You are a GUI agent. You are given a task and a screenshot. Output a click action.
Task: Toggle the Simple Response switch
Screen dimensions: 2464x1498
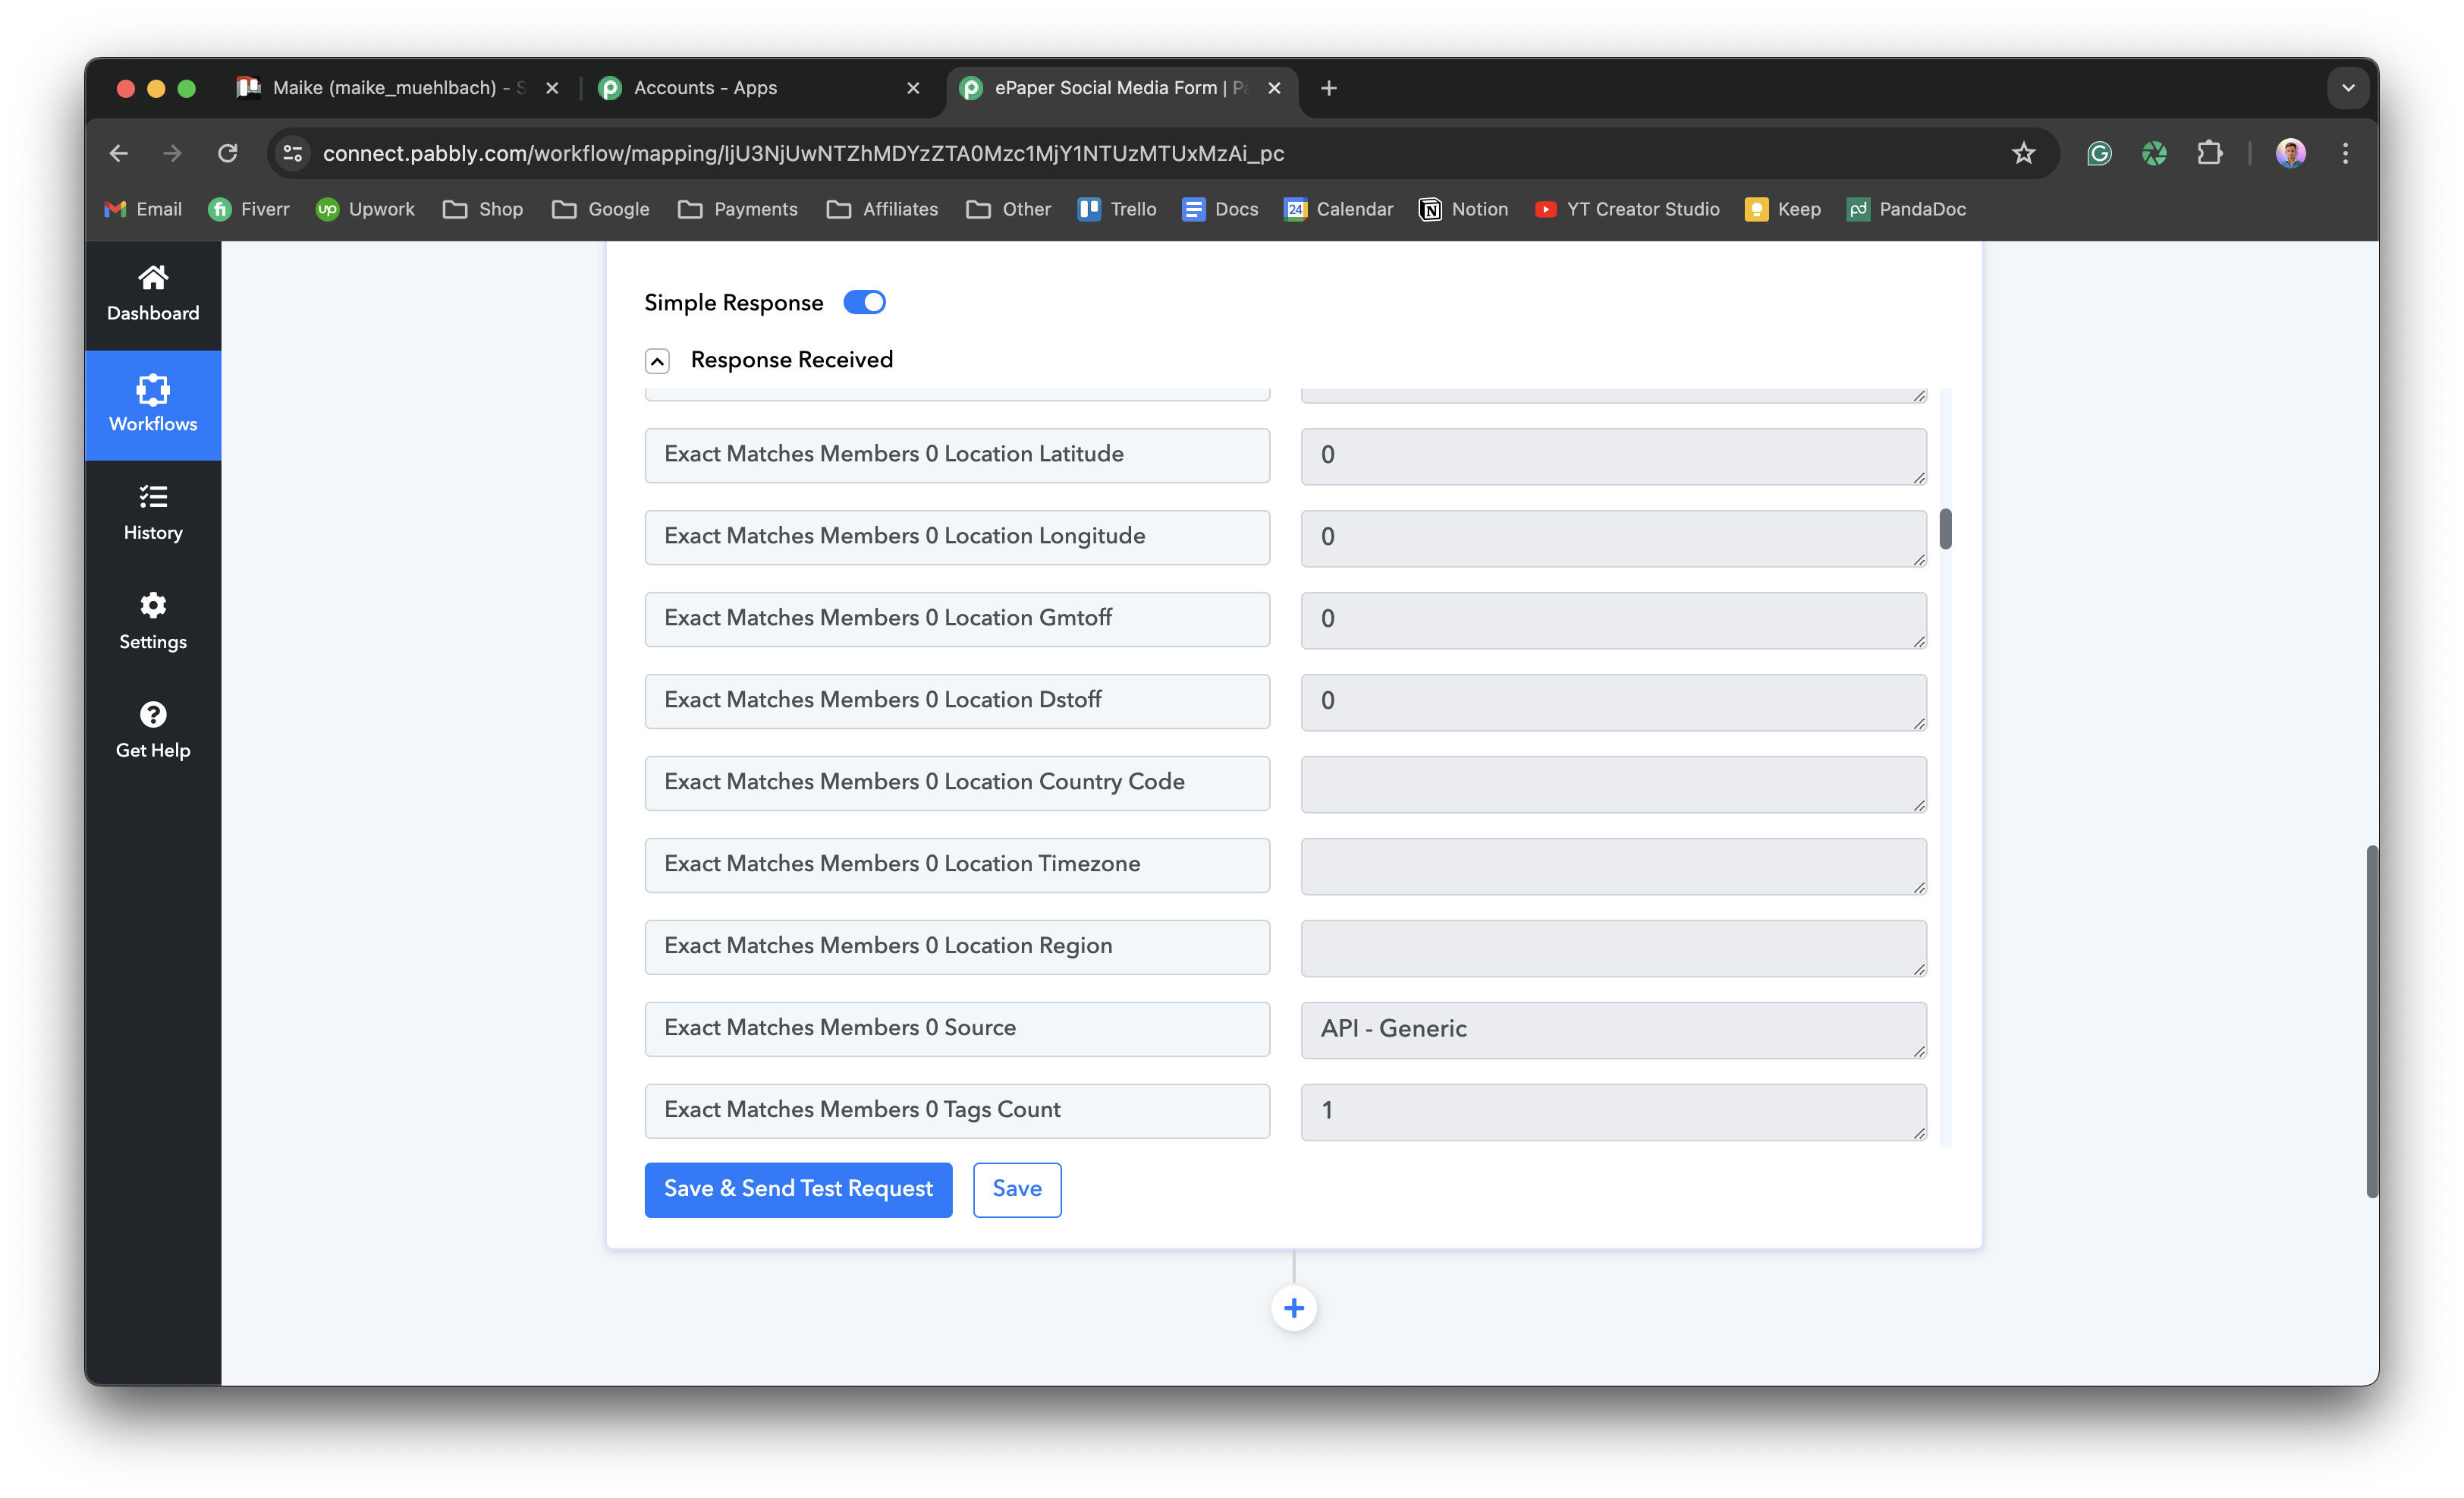pyautogui.click(x=864, y=302)
